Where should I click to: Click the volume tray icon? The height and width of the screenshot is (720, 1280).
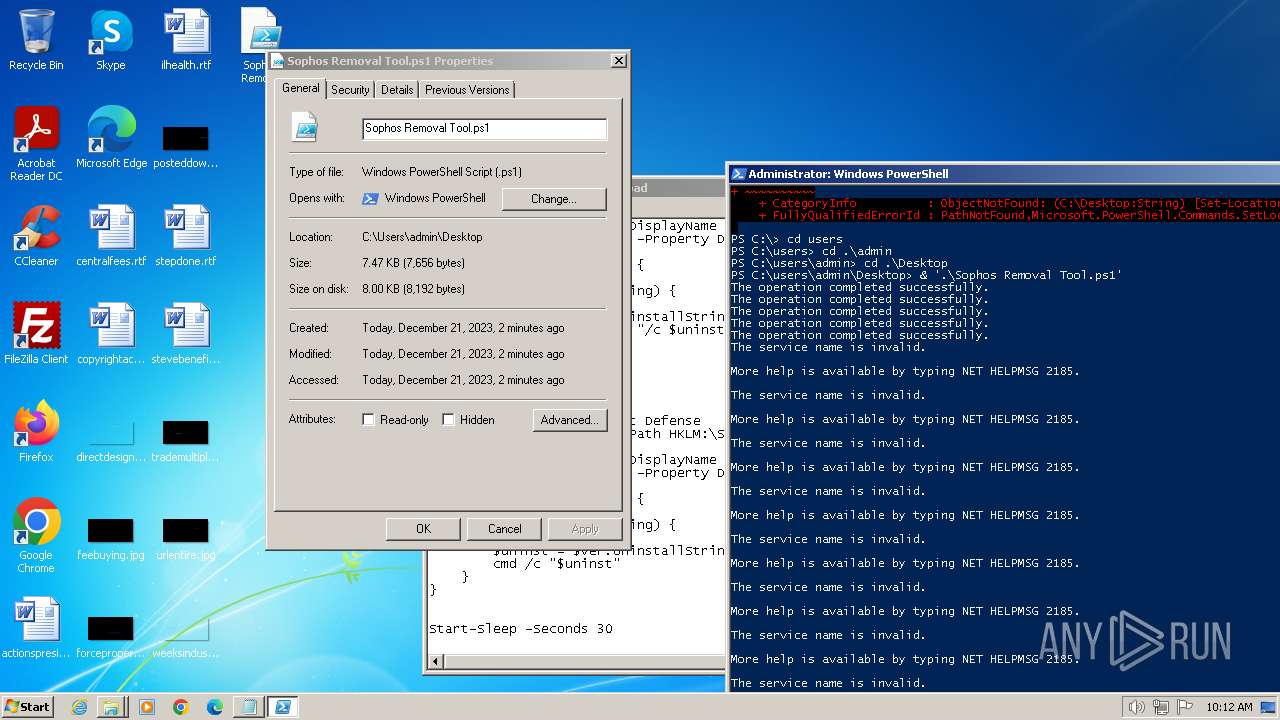tap(1136, 707)
